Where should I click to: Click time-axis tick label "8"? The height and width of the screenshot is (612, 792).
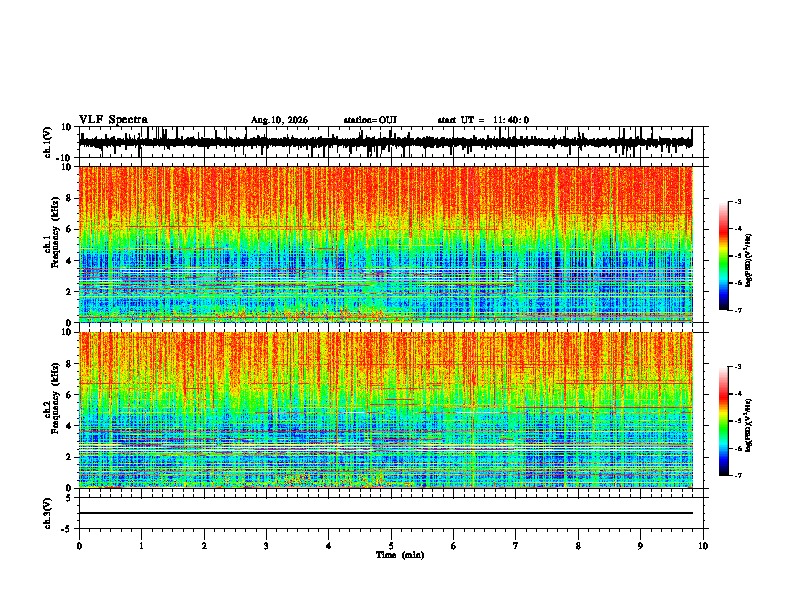coord(578,546)
